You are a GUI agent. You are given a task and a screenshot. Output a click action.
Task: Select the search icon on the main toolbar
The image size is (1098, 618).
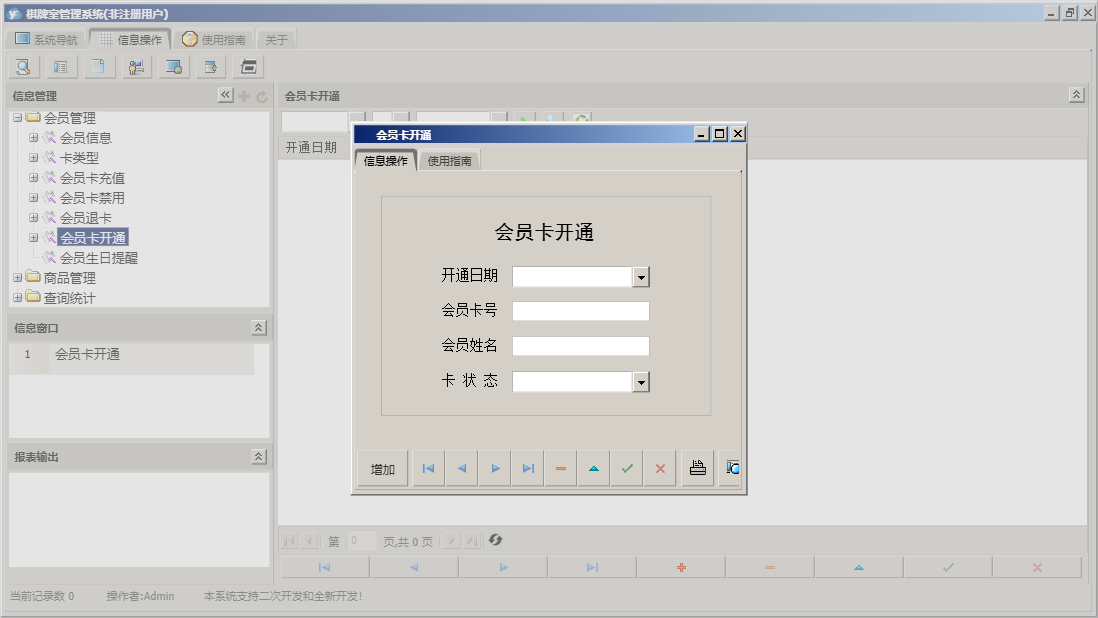pos(23,67)
